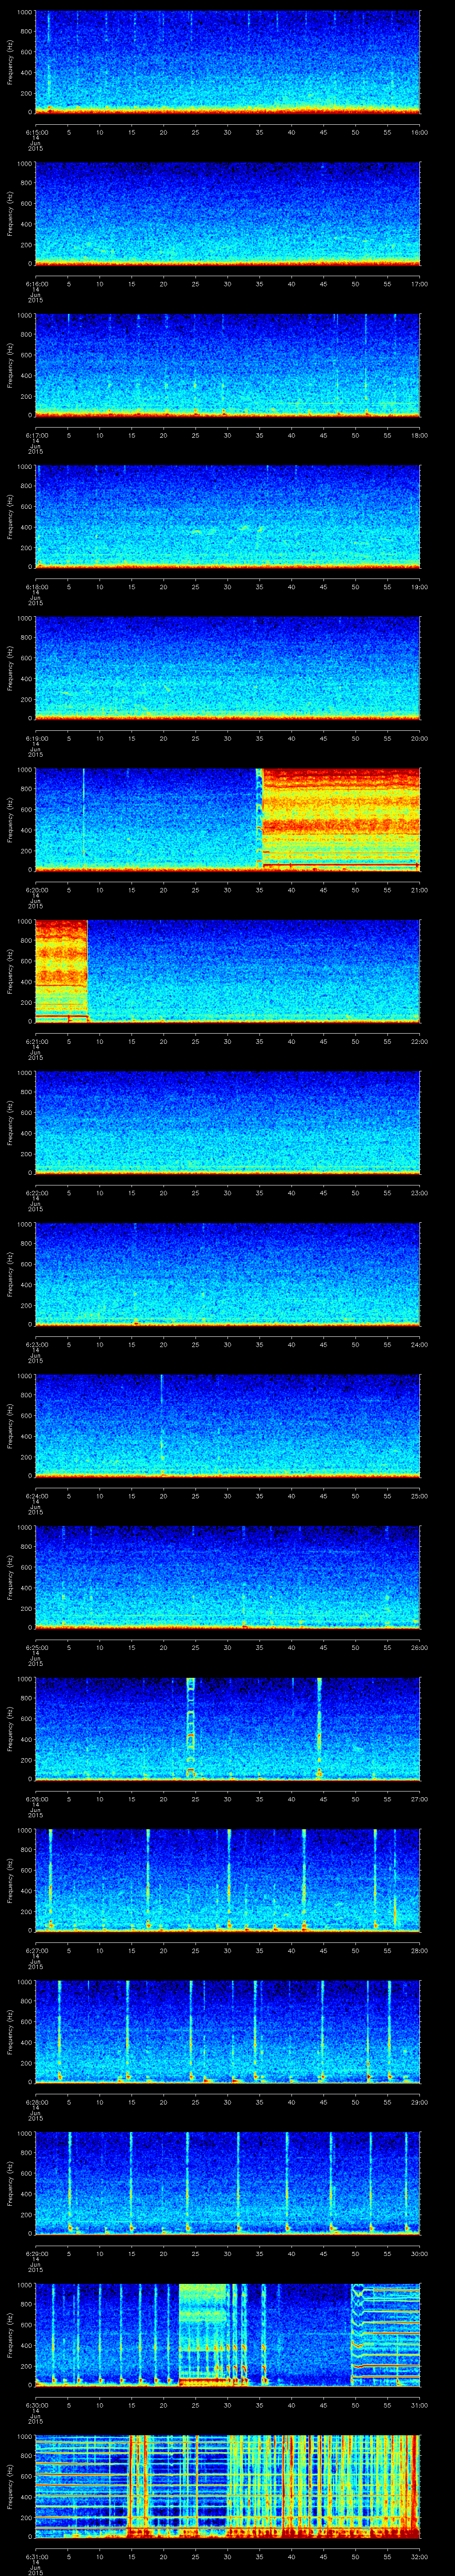Viewport: 455px width, 2576px height.
Task: Click the Frequency (Hz) axis label beside the 6:30:00 panel
Action: click(10, 2334)
